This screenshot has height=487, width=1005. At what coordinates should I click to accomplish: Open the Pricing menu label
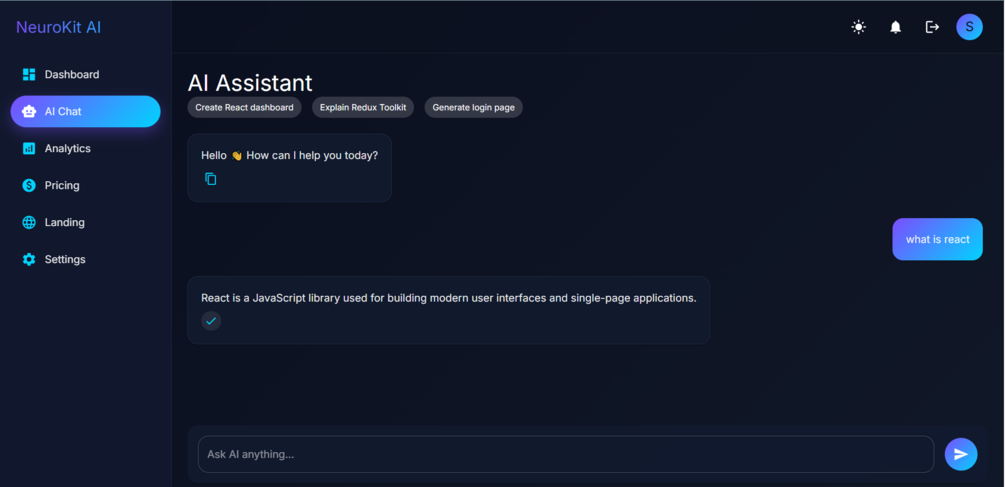coord(62,185)
